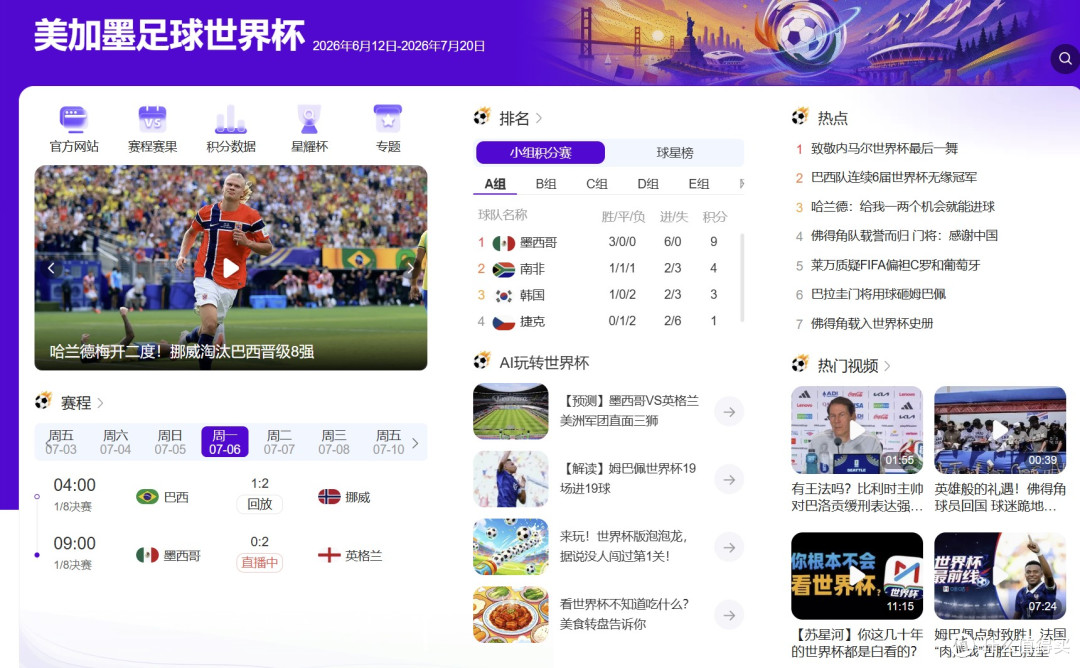Image resolution: width=1080 pixels, height=668 pixels.
Task: Click the 韩国 flag in group table
Action: pyautogui.click(x=503, y=295)
